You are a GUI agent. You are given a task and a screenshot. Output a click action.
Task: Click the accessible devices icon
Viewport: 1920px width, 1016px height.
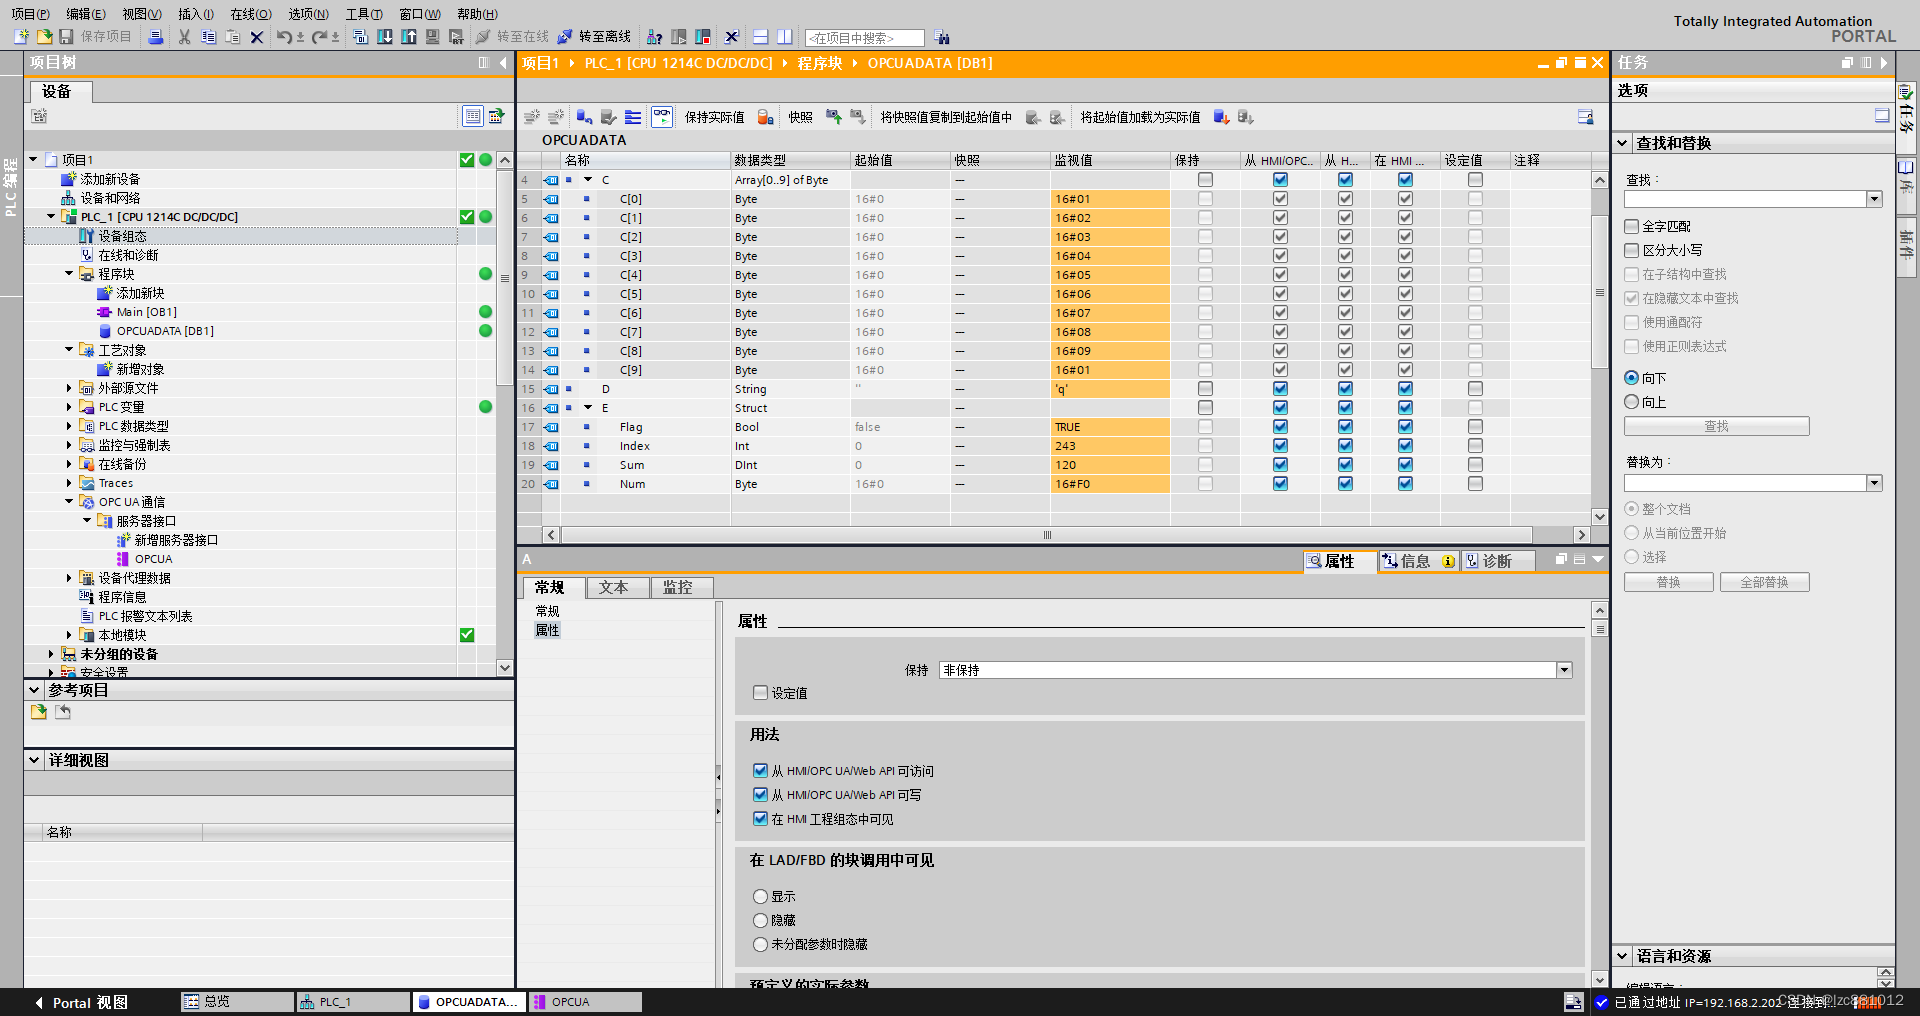pyautogui.click(x=655, y=37)
